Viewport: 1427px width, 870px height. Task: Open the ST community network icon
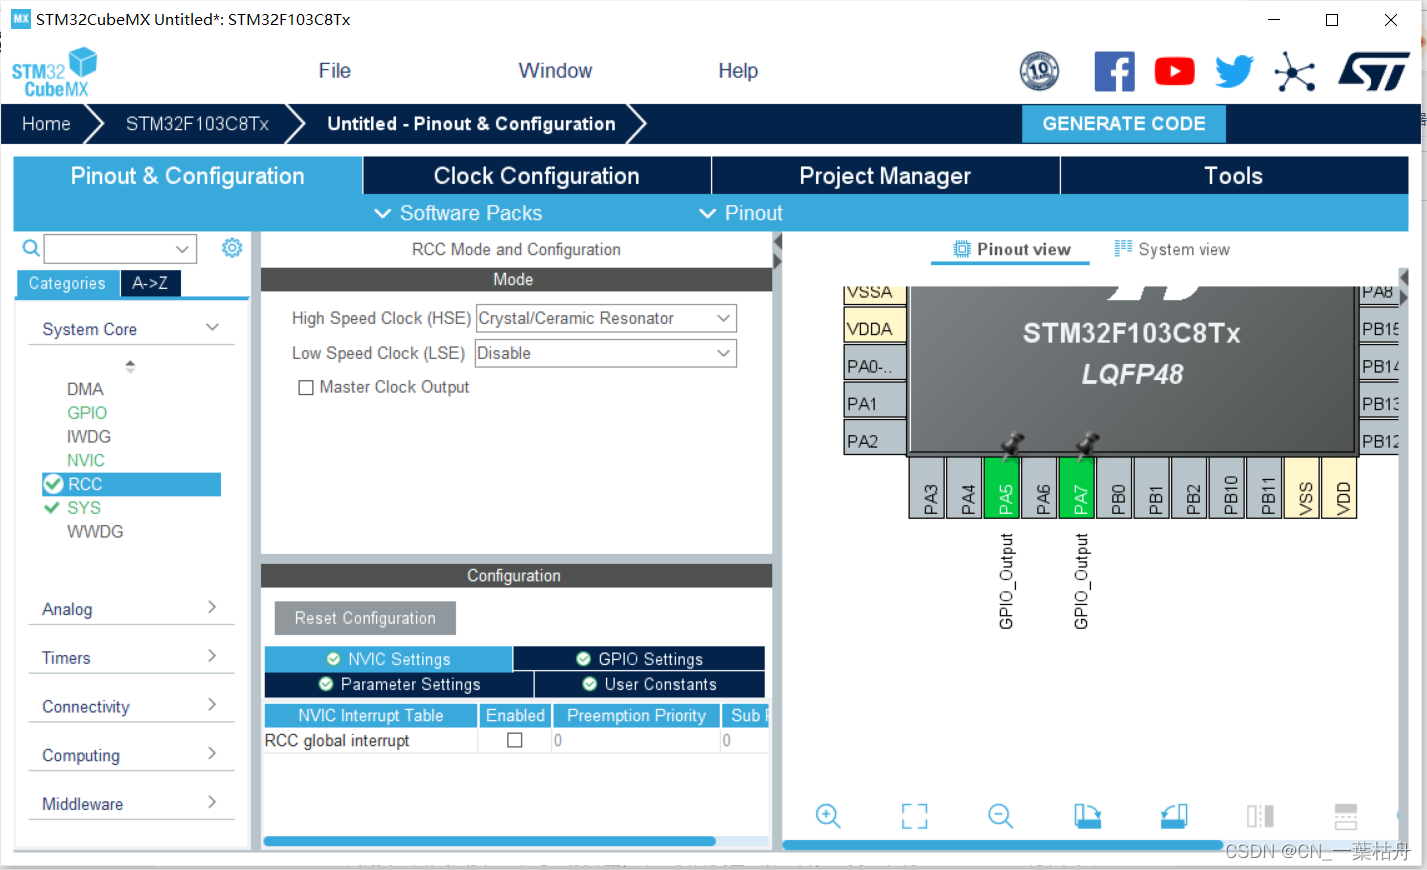(x=1294, y=71)
